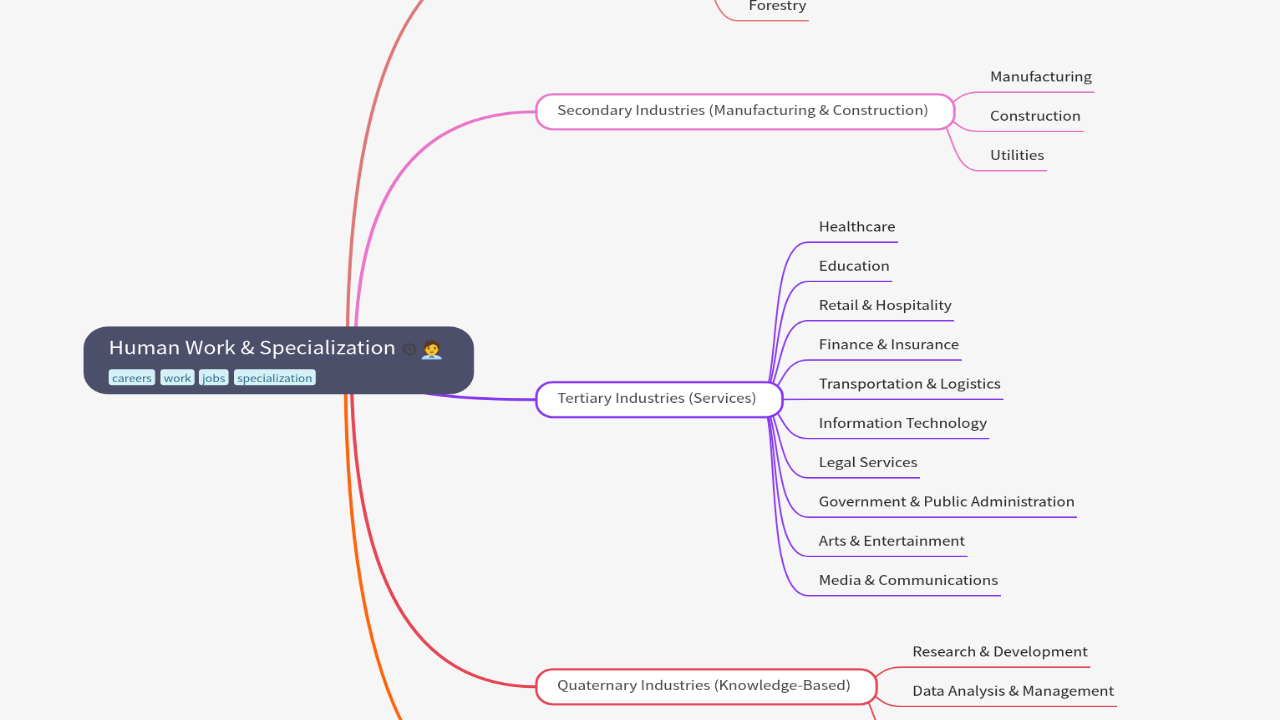The width and height of the screenshot is (1280, 720).
Task: Select the Tertiary Industries (Services) node
Action: 657,399
